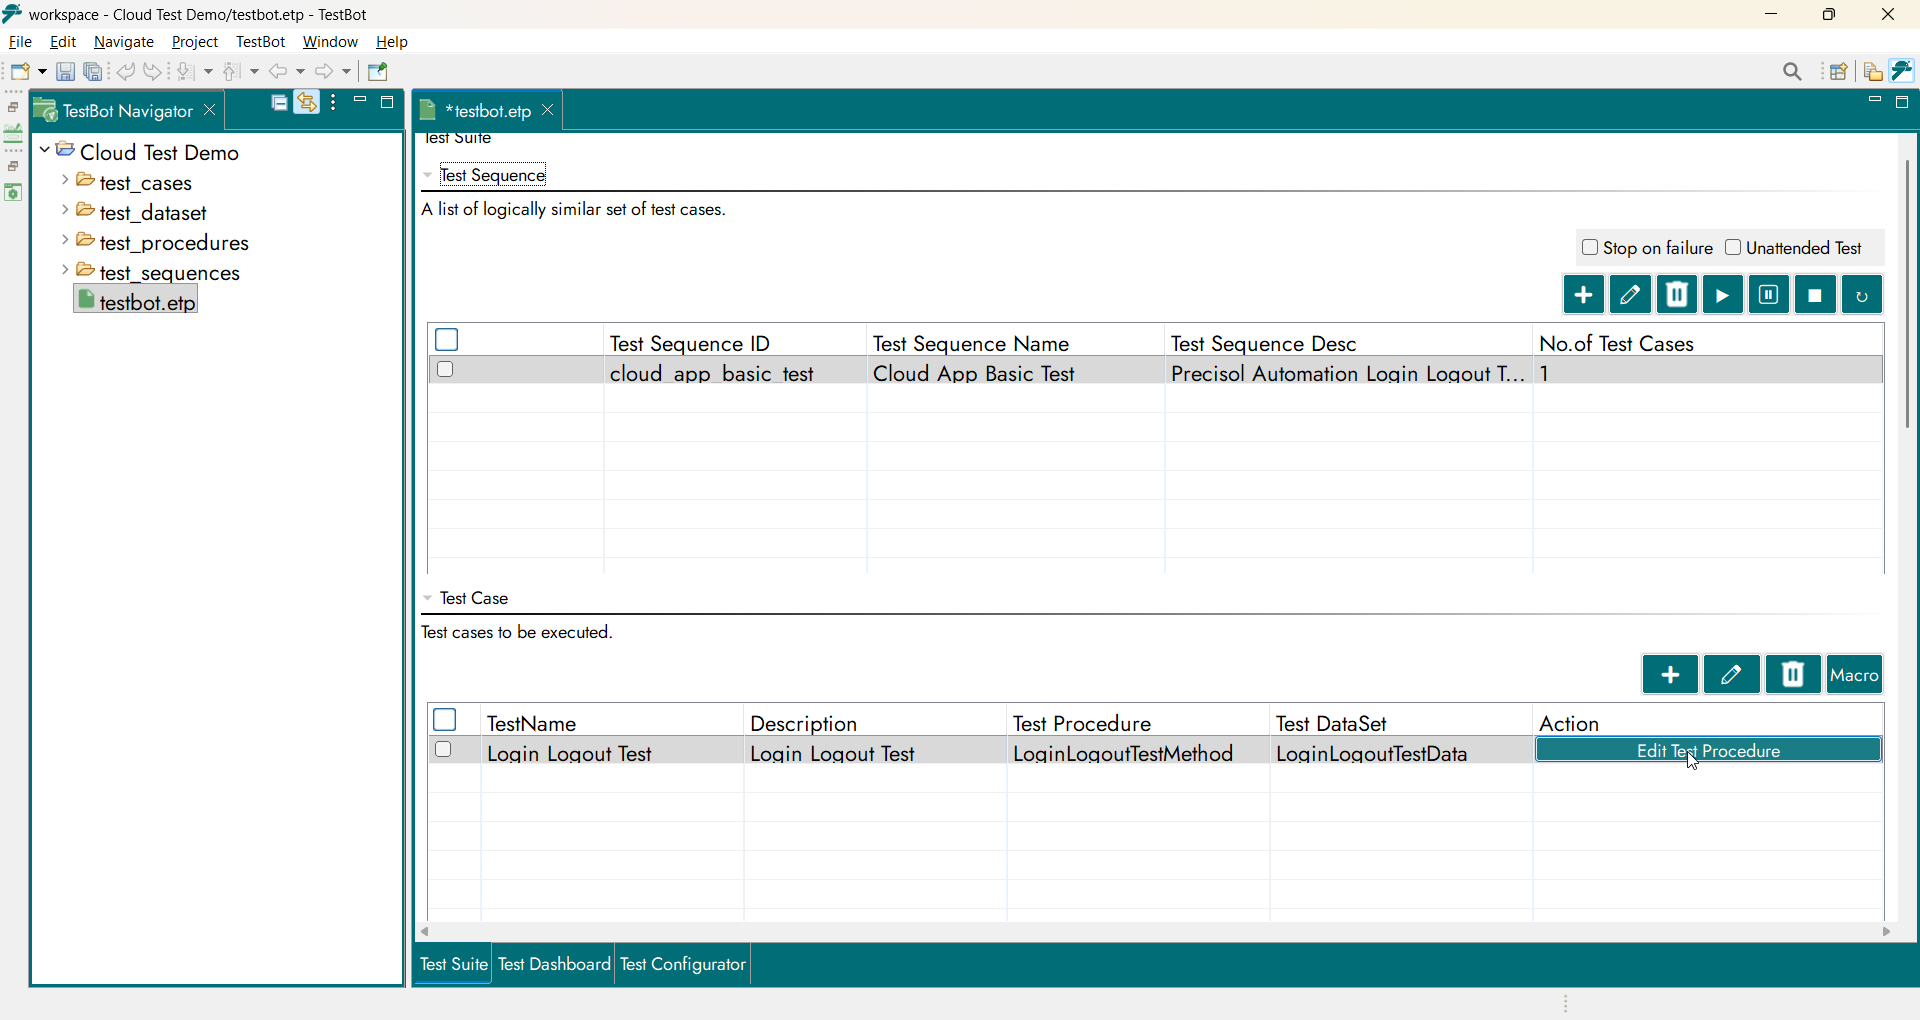This screenshot has height=1020, width=1920.
Task: Stop test execution with the stop icon
Action: click(x=1815, y=295)
